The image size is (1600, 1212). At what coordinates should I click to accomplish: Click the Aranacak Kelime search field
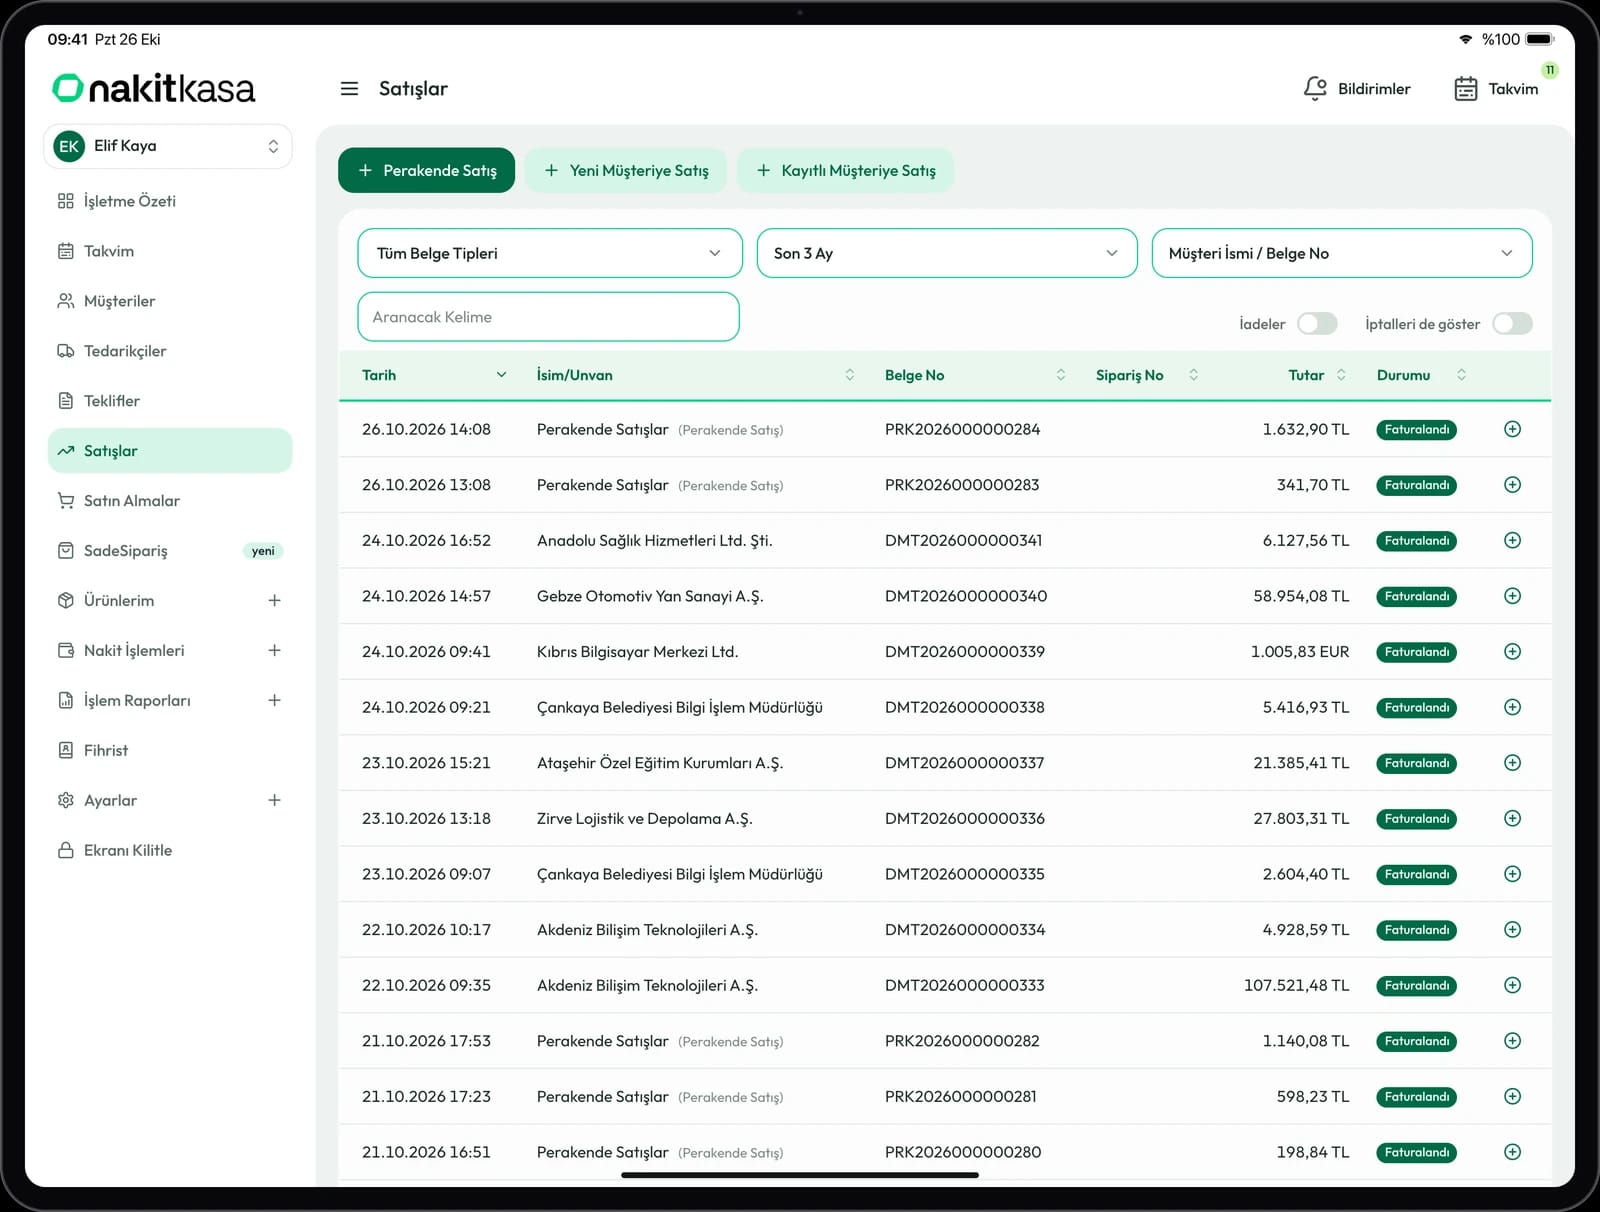pos(548,317)
